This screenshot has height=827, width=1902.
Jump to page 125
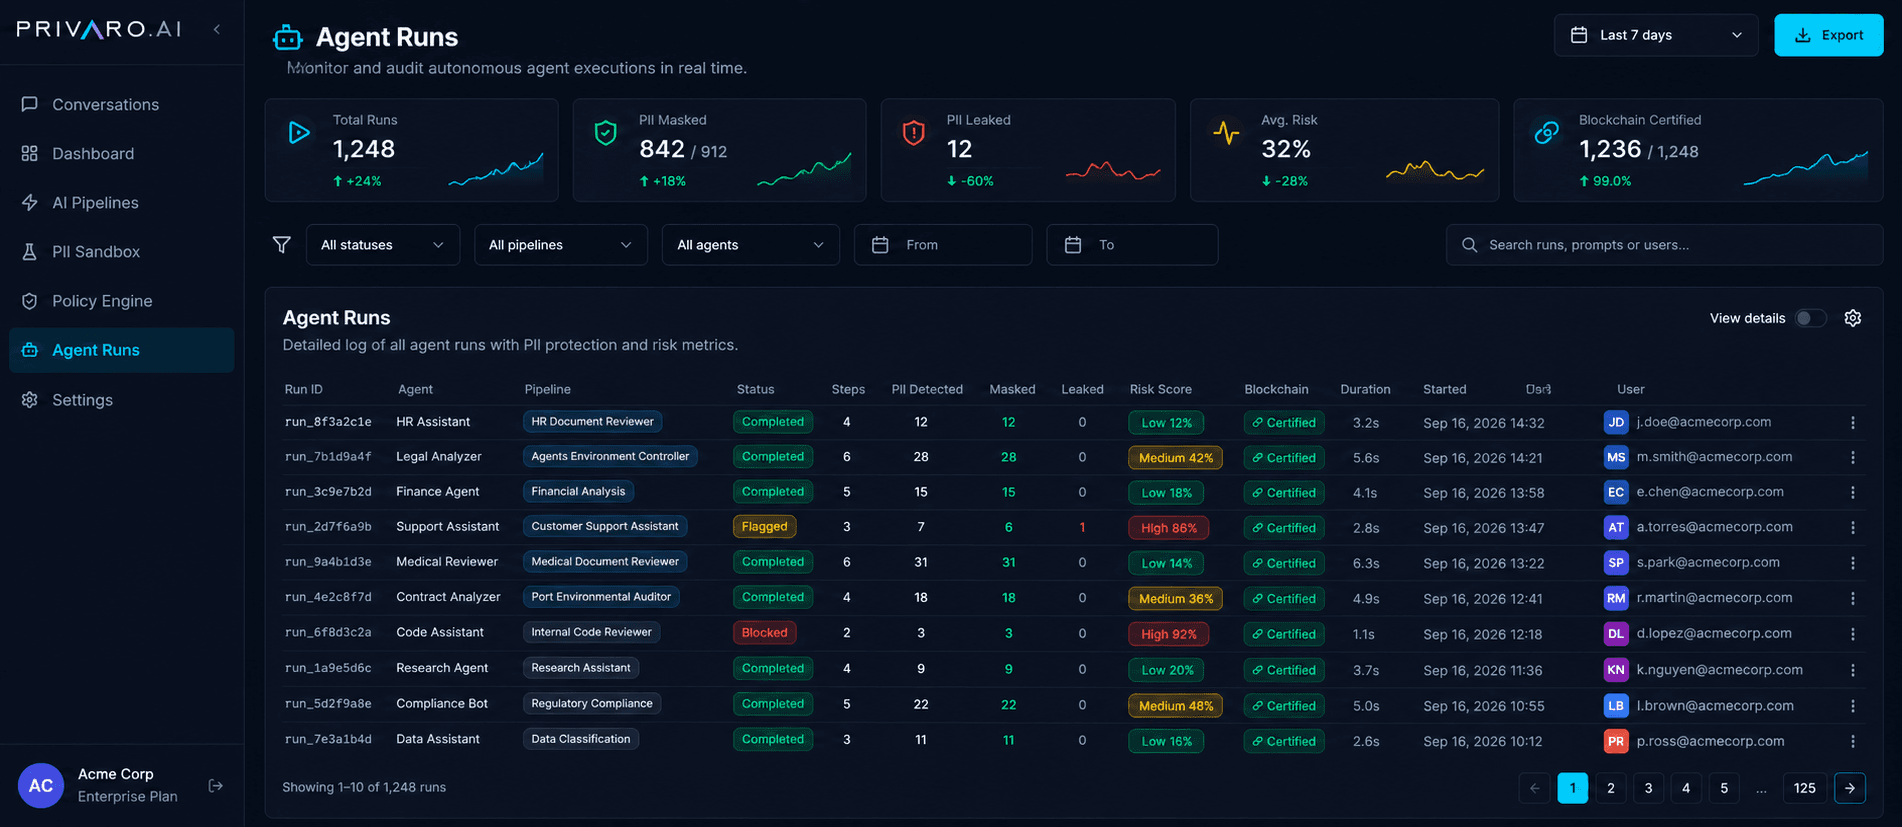point(1804,788)
